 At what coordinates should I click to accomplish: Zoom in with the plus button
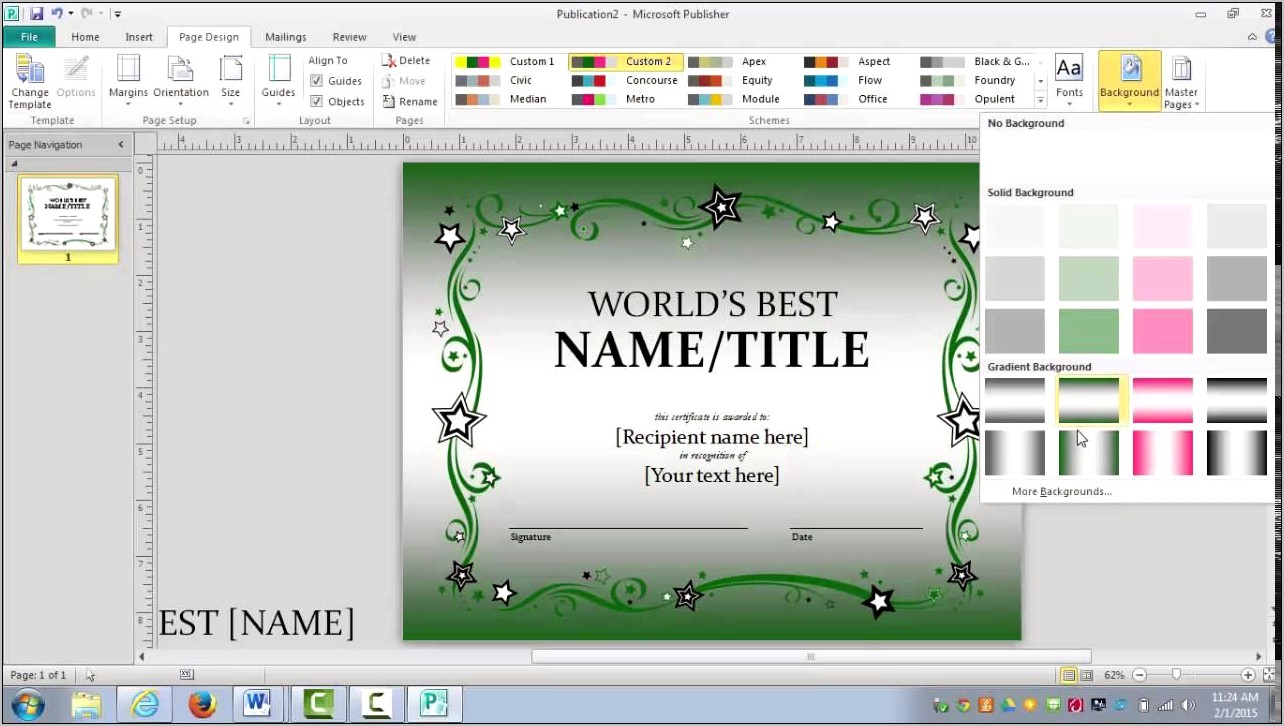coord(1248,675)
